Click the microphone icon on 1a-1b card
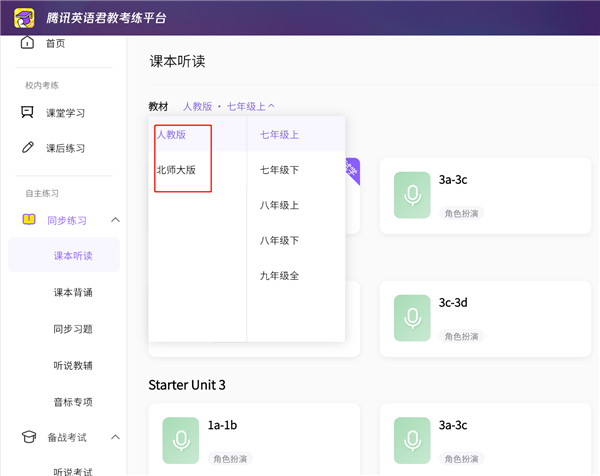 [181, 440]
